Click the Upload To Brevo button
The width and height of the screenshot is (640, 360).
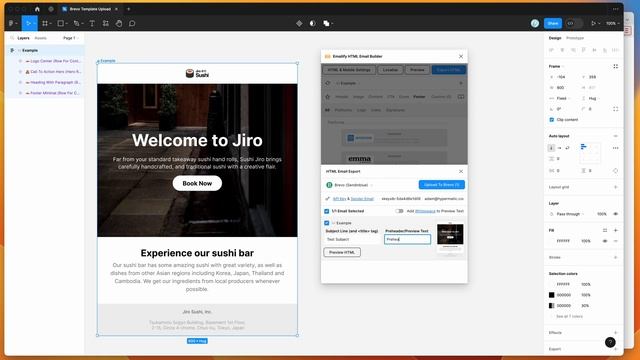tap(442, 185)
